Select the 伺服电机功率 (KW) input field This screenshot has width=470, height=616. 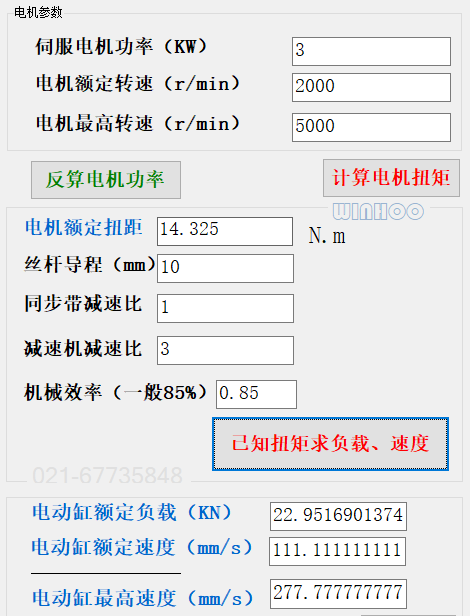371,51
